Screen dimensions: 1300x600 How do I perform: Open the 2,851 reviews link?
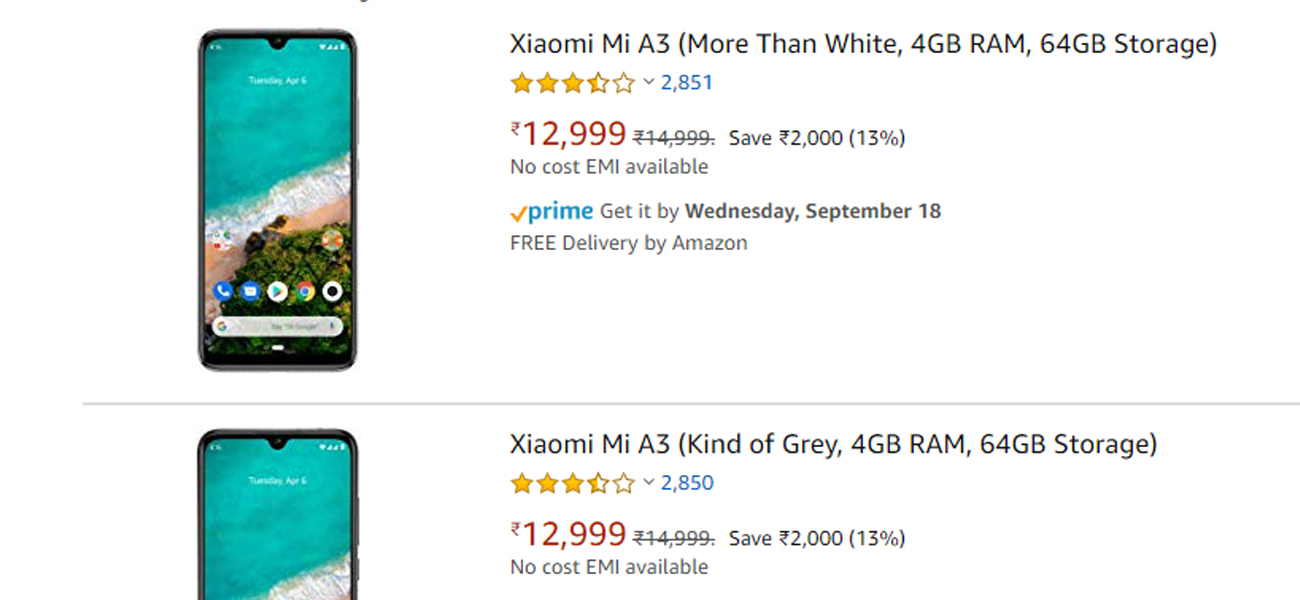point(687,83)
